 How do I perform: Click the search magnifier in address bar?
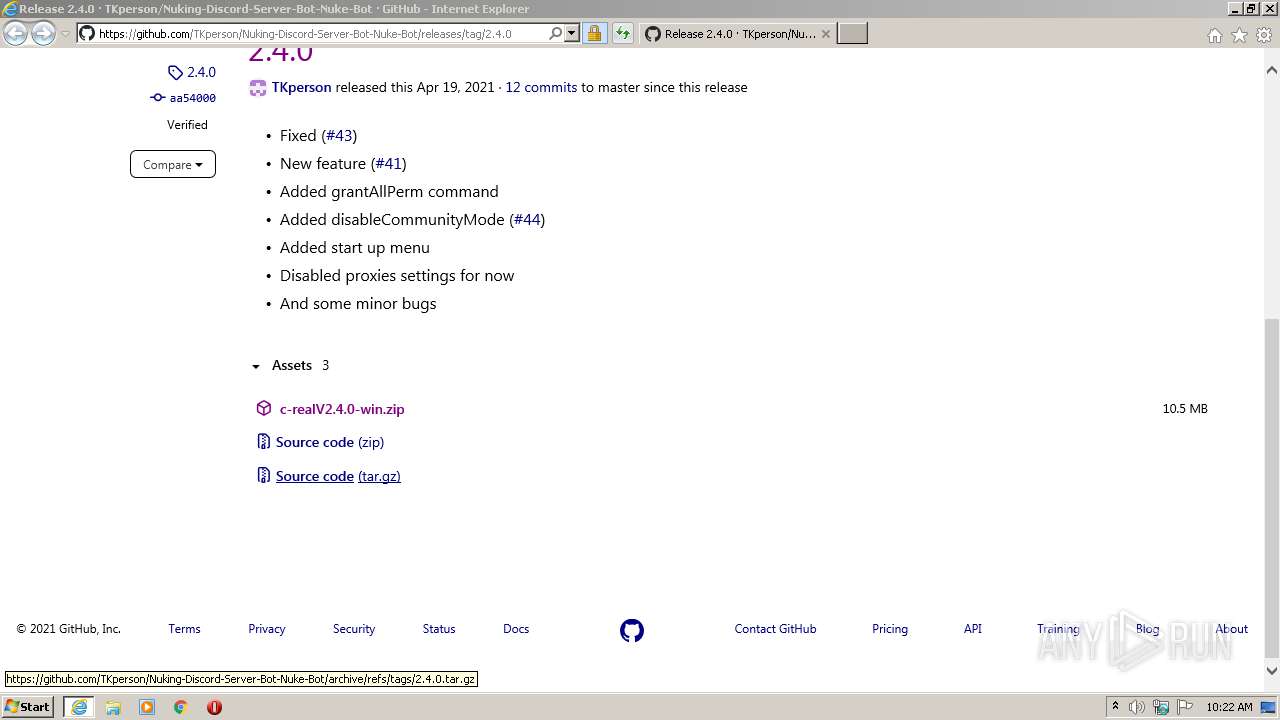pyautogui.click(x=556, y=33)
